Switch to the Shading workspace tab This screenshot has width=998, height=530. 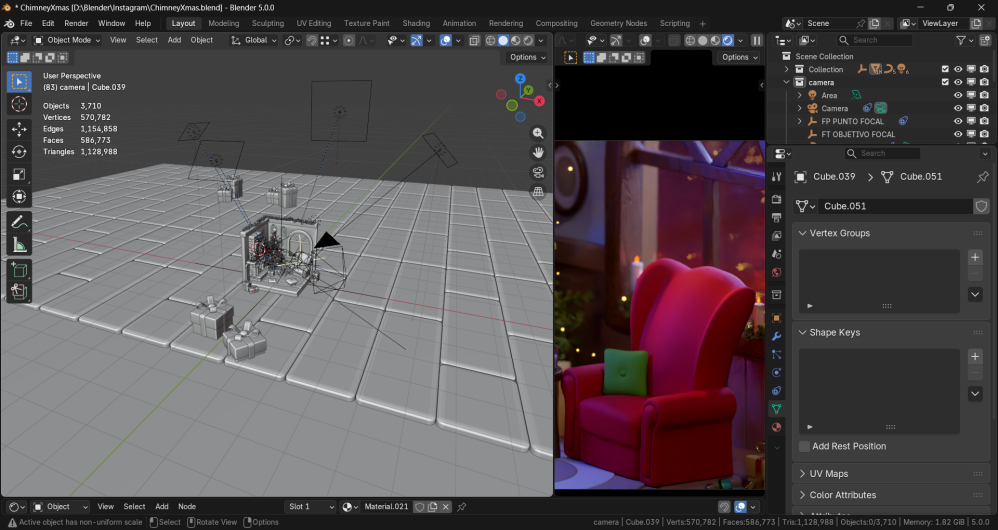(x=416, y=23)
